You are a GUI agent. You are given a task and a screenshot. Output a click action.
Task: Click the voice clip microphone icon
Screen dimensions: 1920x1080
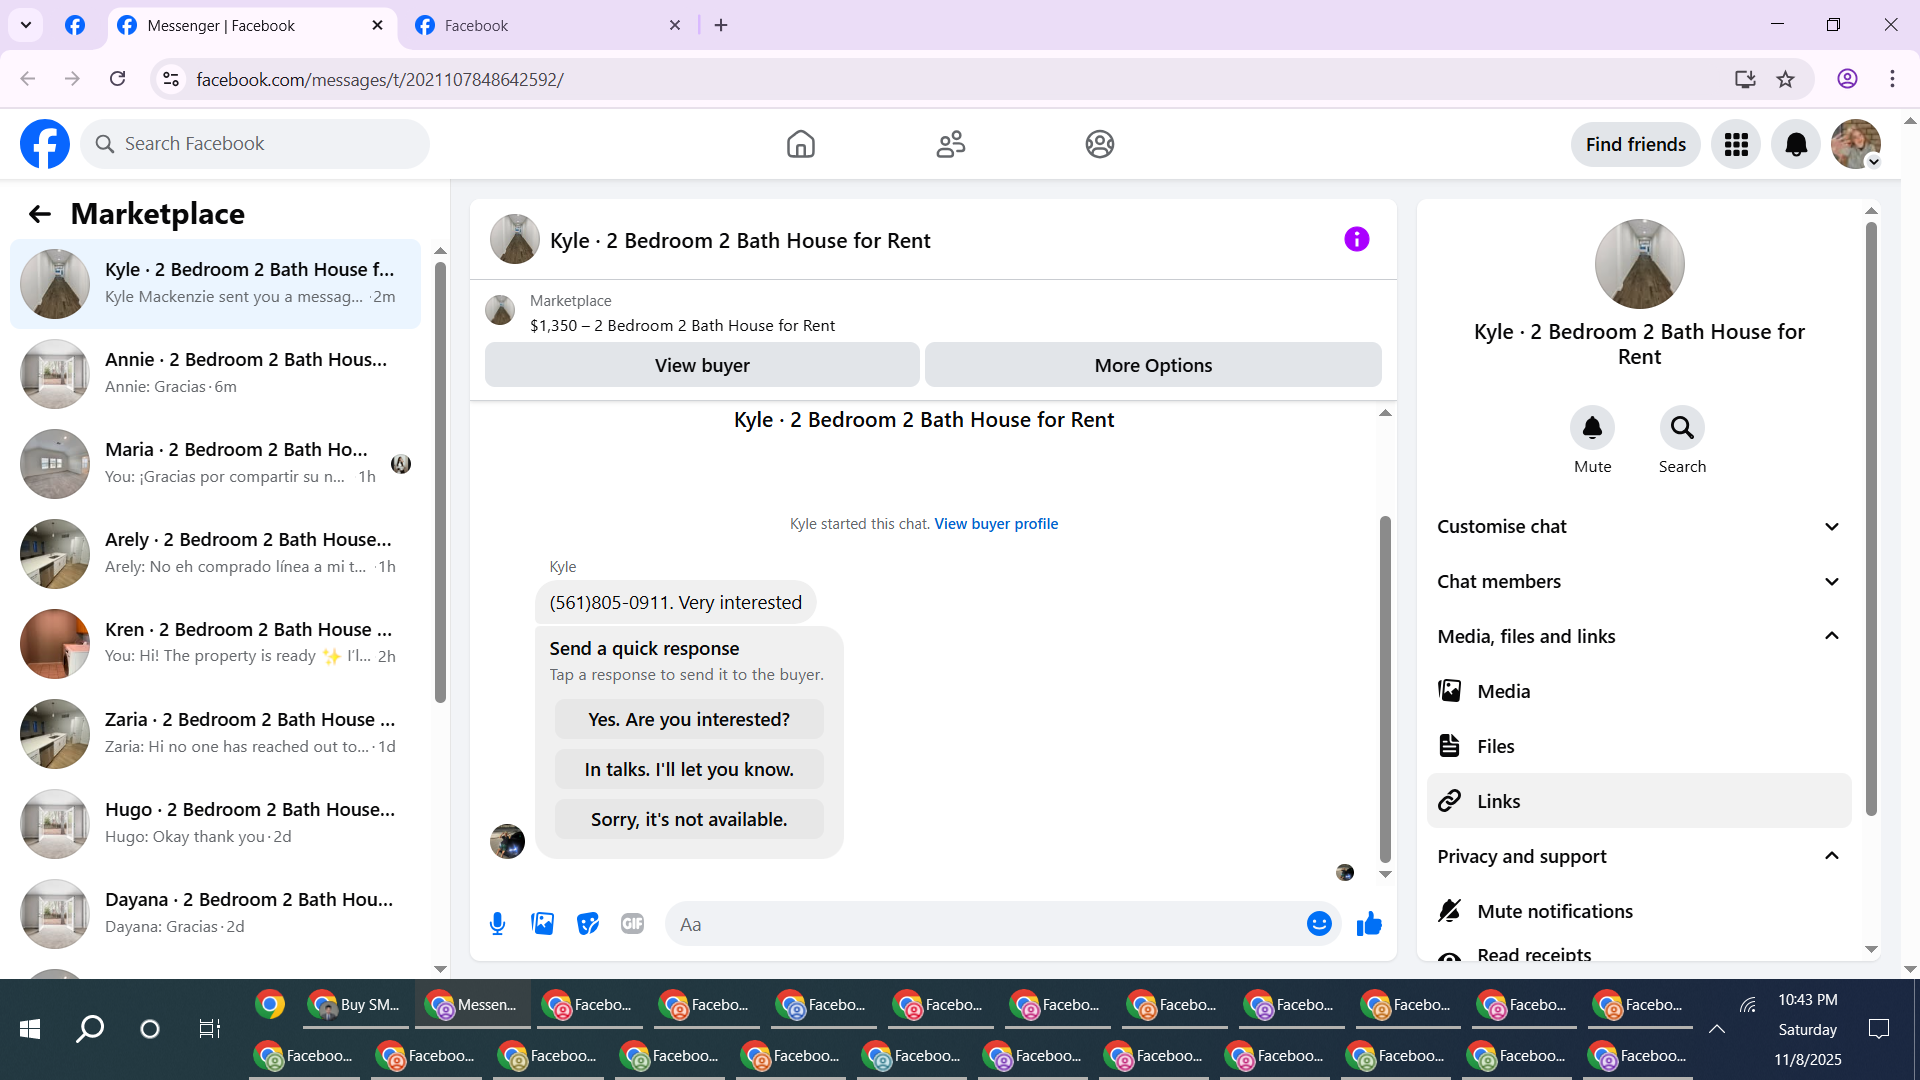tap(497, 924)
